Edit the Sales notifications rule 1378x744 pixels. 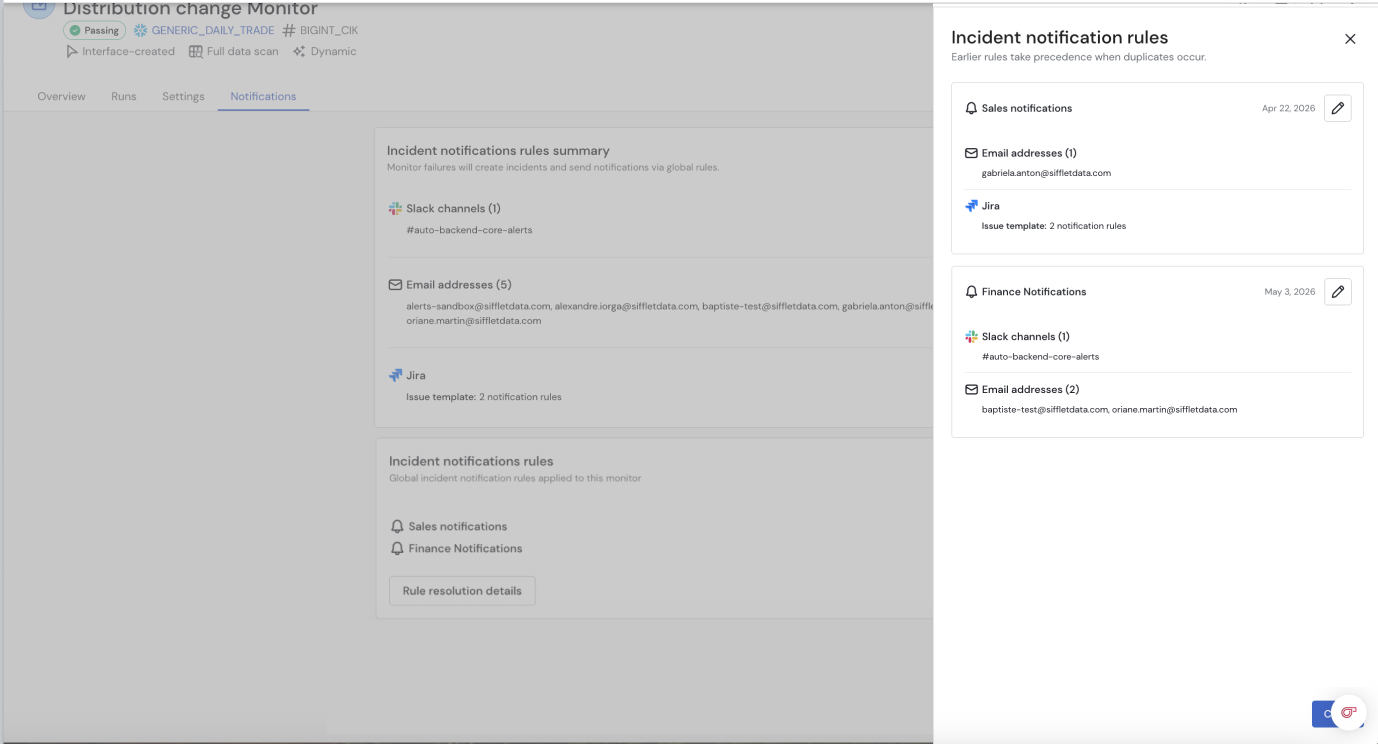click(1337, 108)
